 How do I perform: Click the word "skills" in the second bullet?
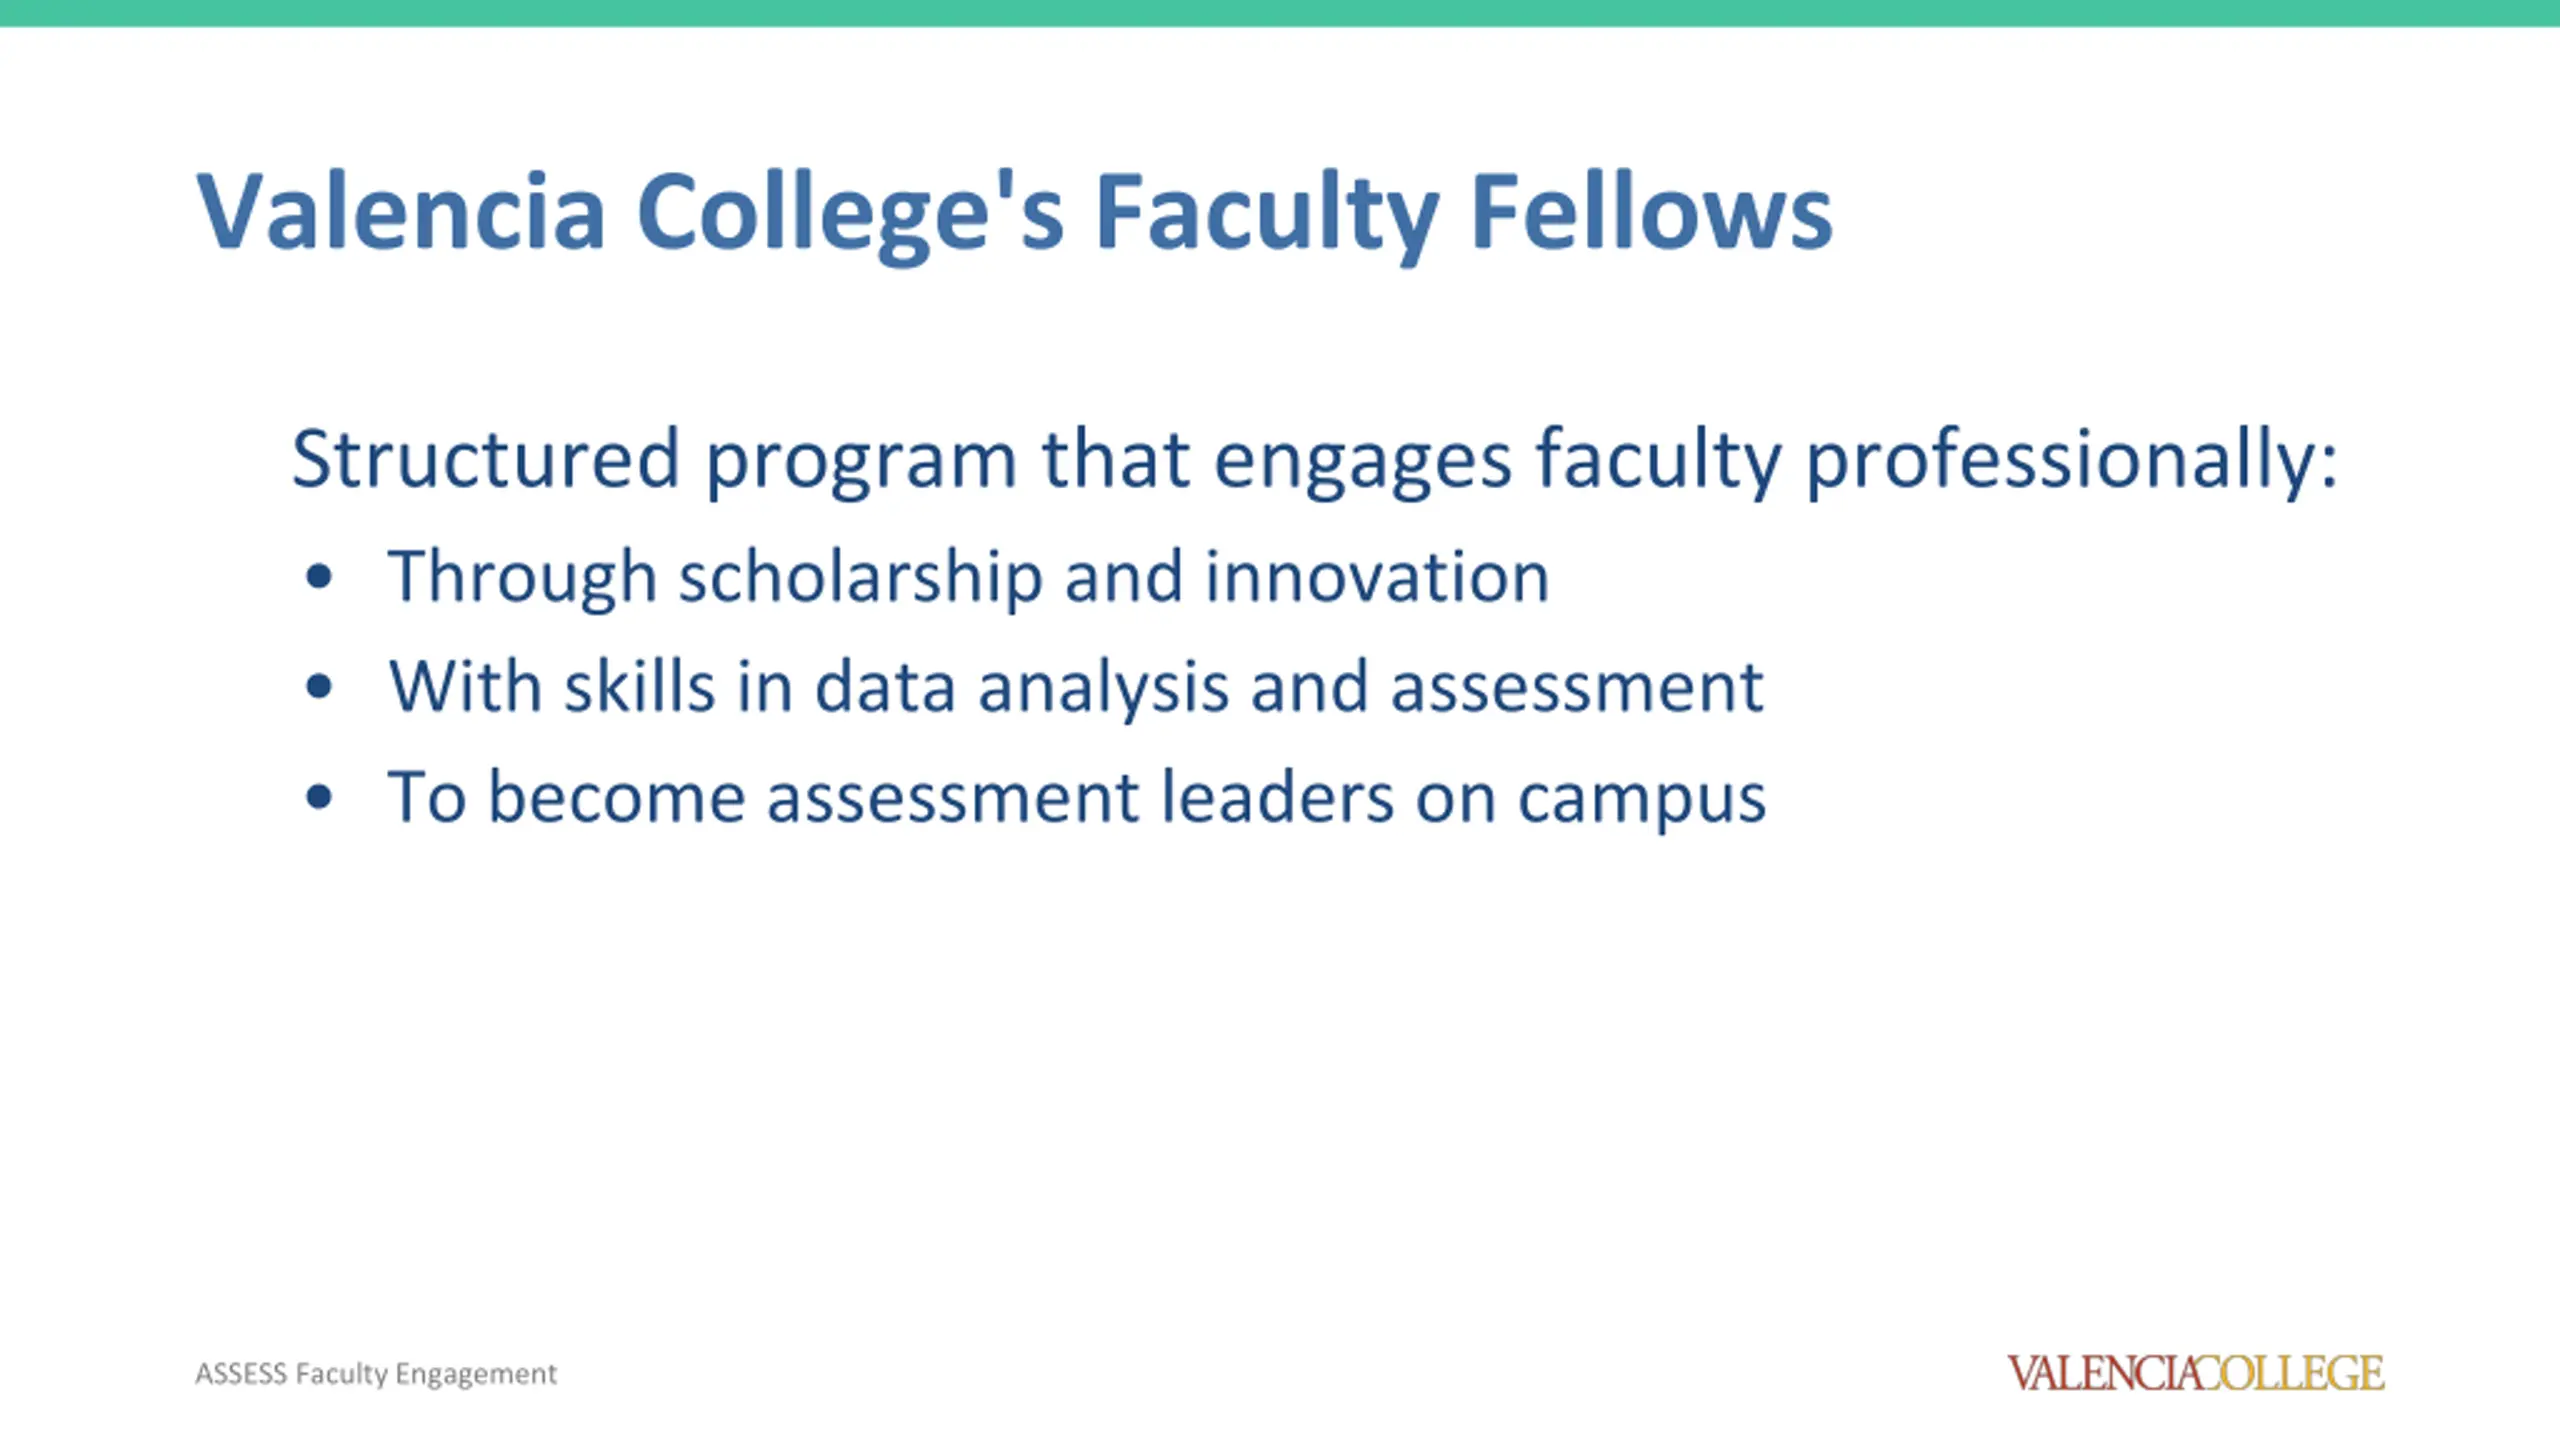[639, 687]
